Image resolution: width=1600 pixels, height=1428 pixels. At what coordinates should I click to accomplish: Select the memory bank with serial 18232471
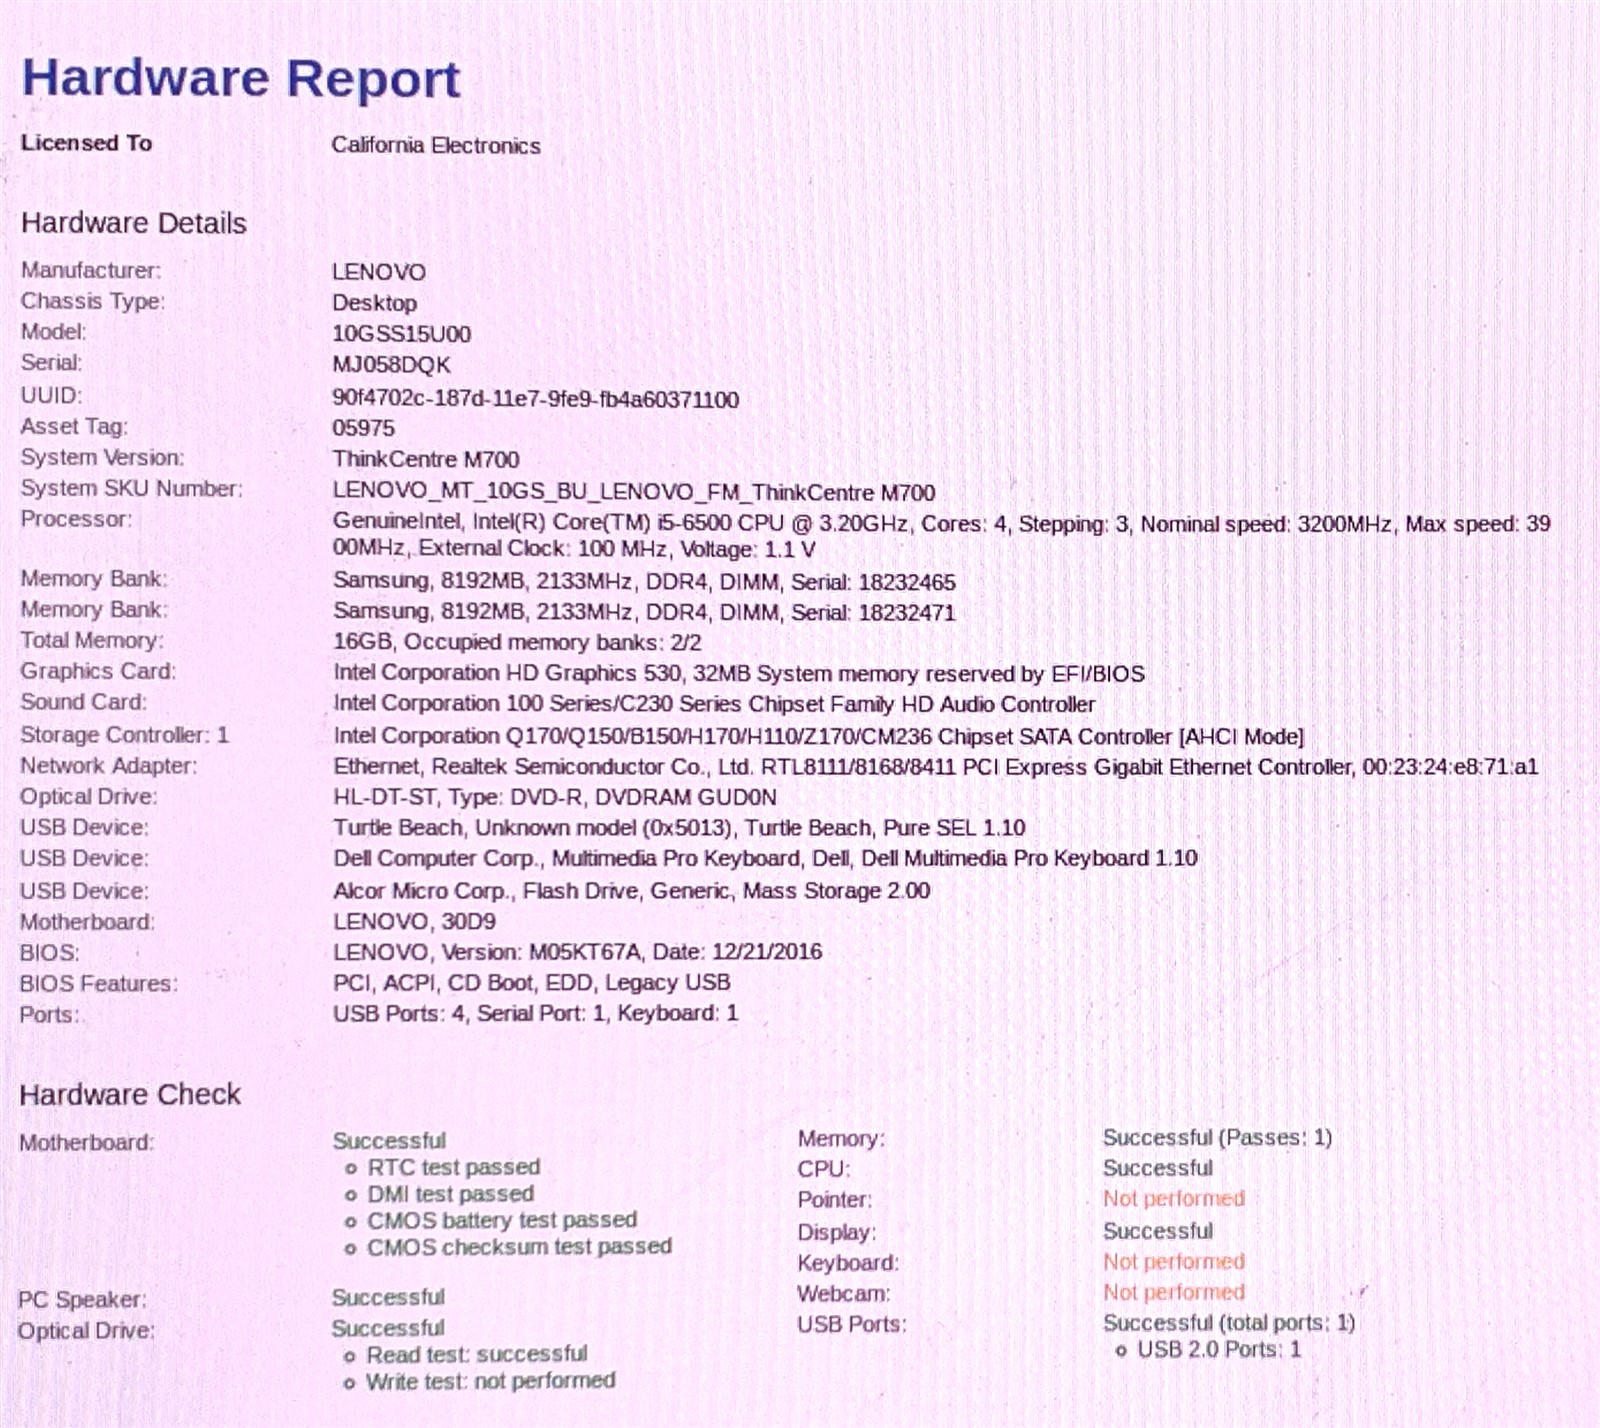[644, 612]
